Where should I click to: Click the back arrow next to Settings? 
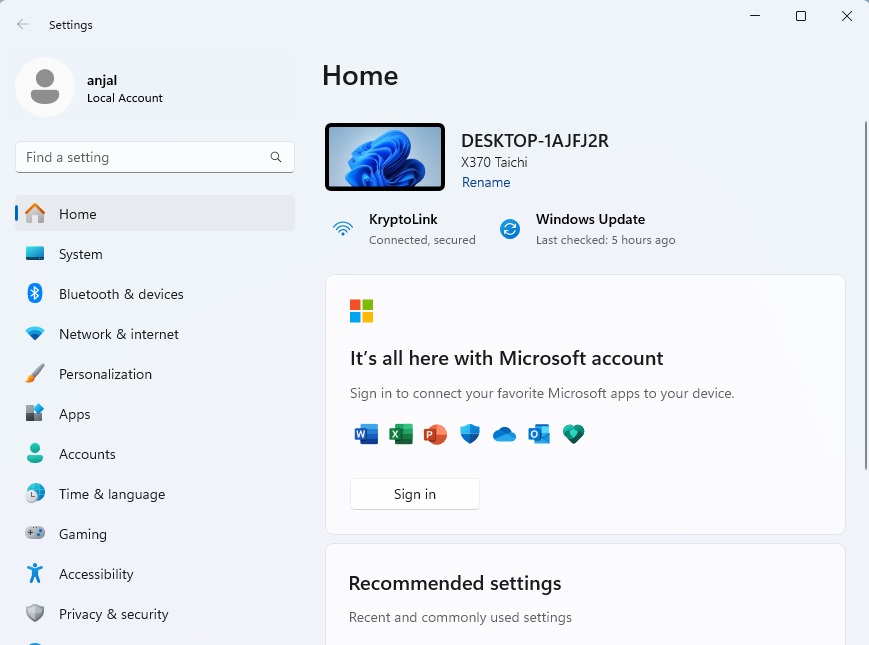[23, 24]
